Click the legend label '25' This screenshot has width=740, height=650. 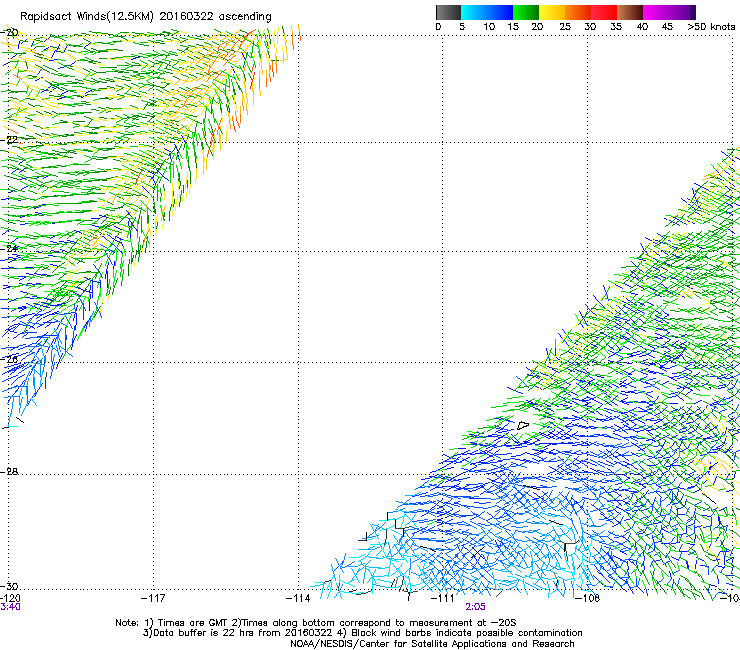(565, 27)
